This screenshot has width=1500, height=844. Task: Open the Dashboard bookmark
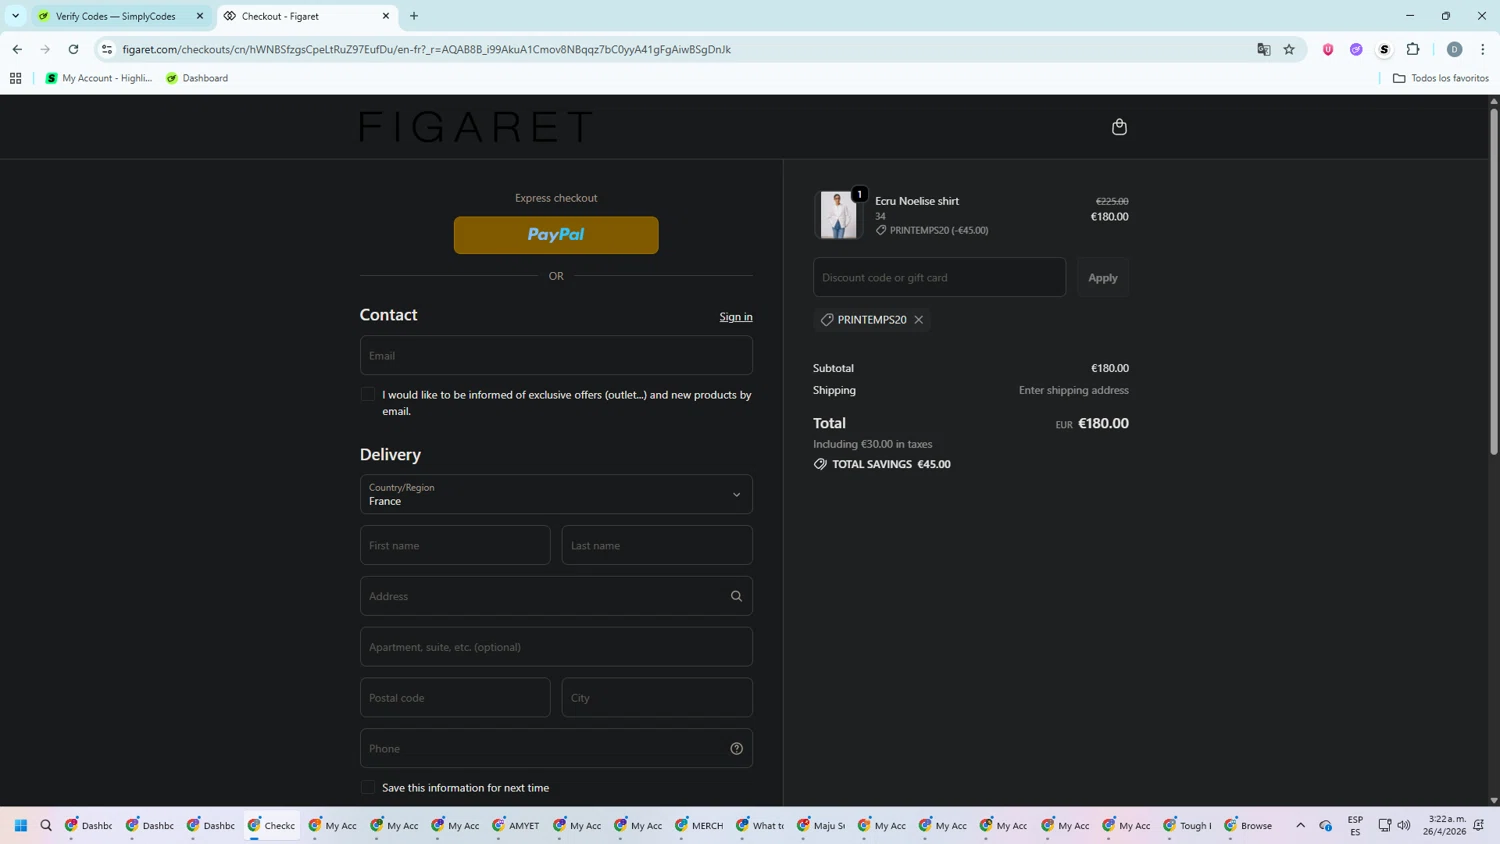[x=197, y=78]
